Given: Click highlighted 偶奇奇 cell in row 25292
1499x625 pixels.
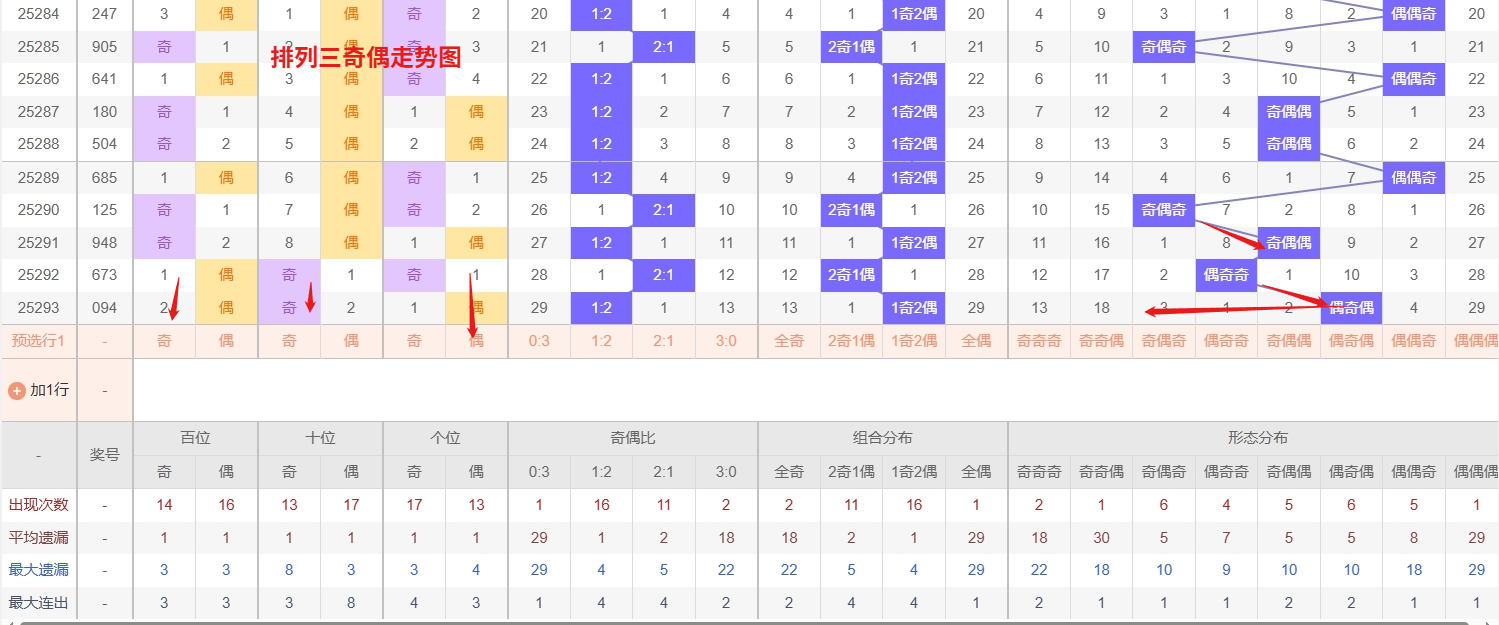Looking at the screenshot, I should coord(1226,275).
